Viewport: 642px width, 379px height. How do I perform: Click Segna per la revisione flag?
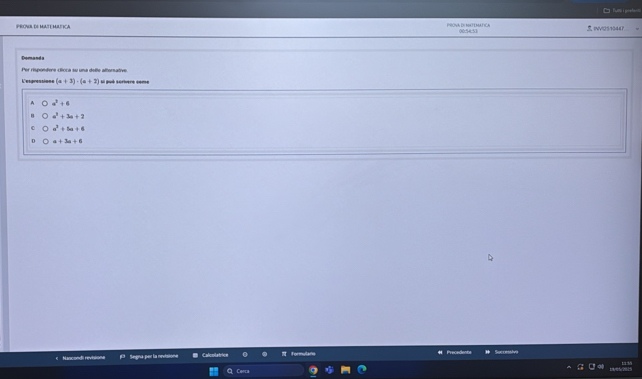pos(149,356)
